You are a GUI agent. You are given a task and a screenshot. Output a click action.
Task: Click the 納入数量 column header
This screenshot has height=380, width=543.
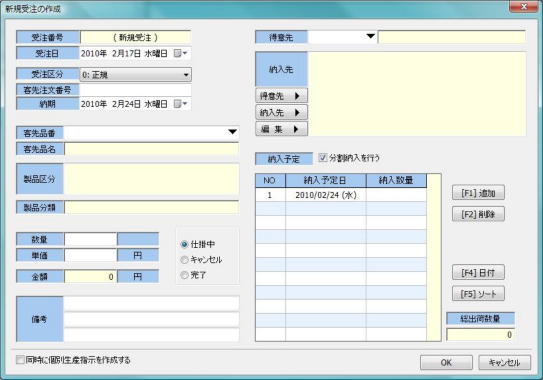point(396,180)
